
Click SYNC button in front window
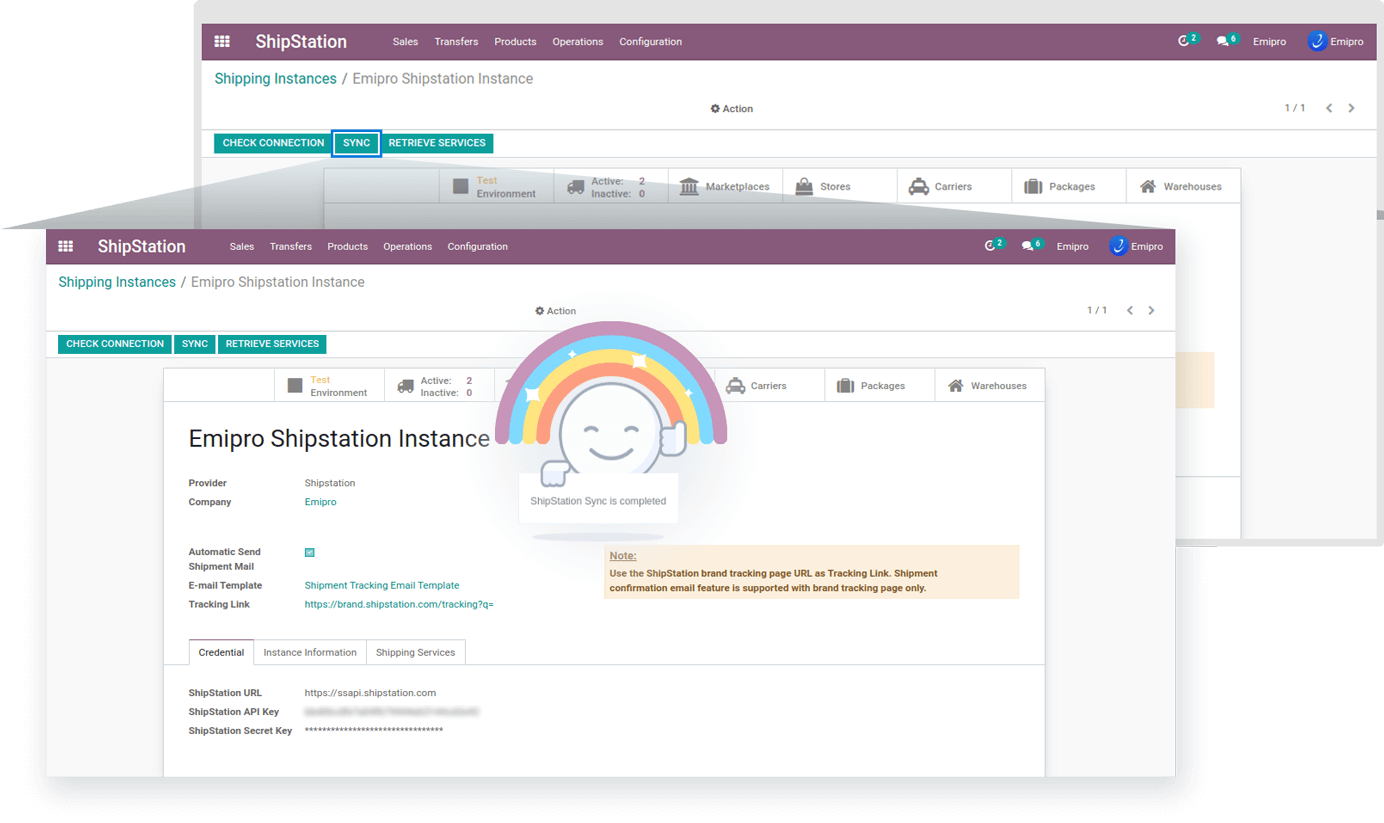[195, 344]
